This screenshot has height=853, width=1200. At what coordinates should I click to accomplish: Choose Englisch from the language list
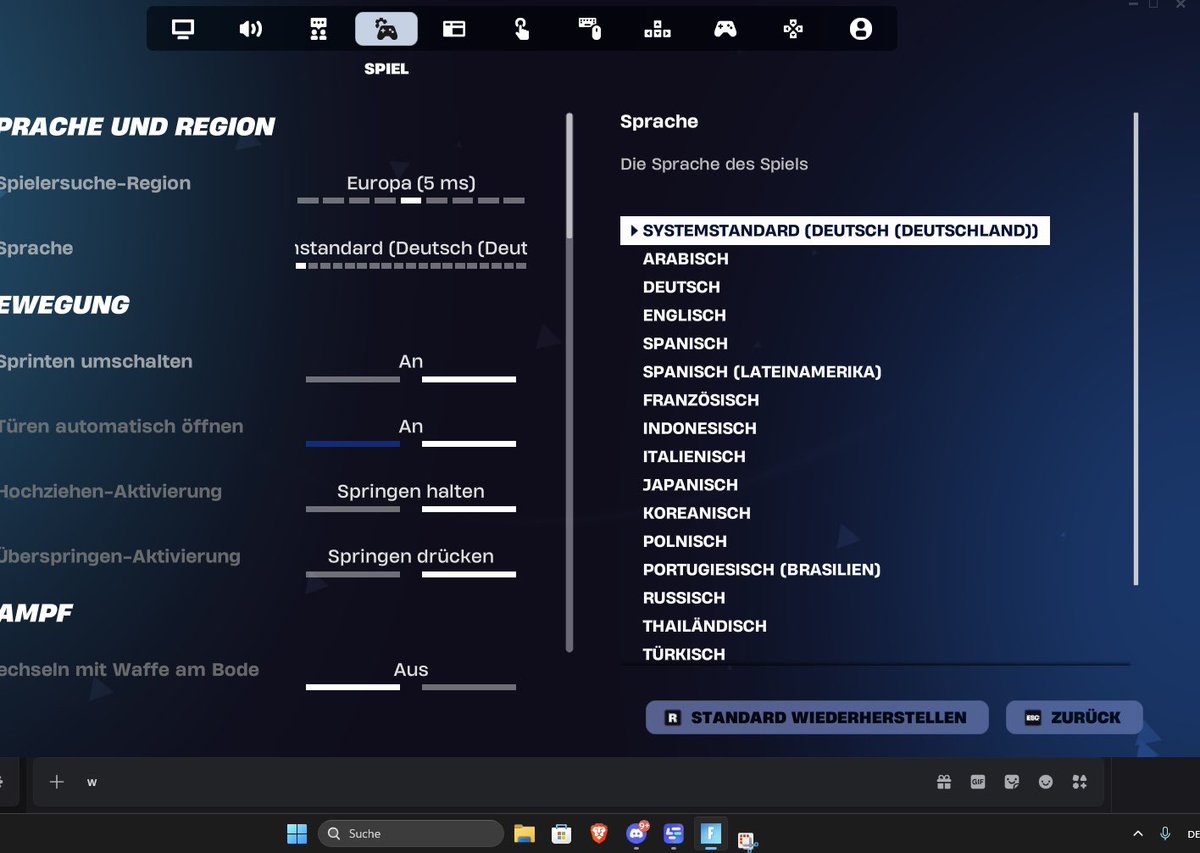tap(684, 315)
